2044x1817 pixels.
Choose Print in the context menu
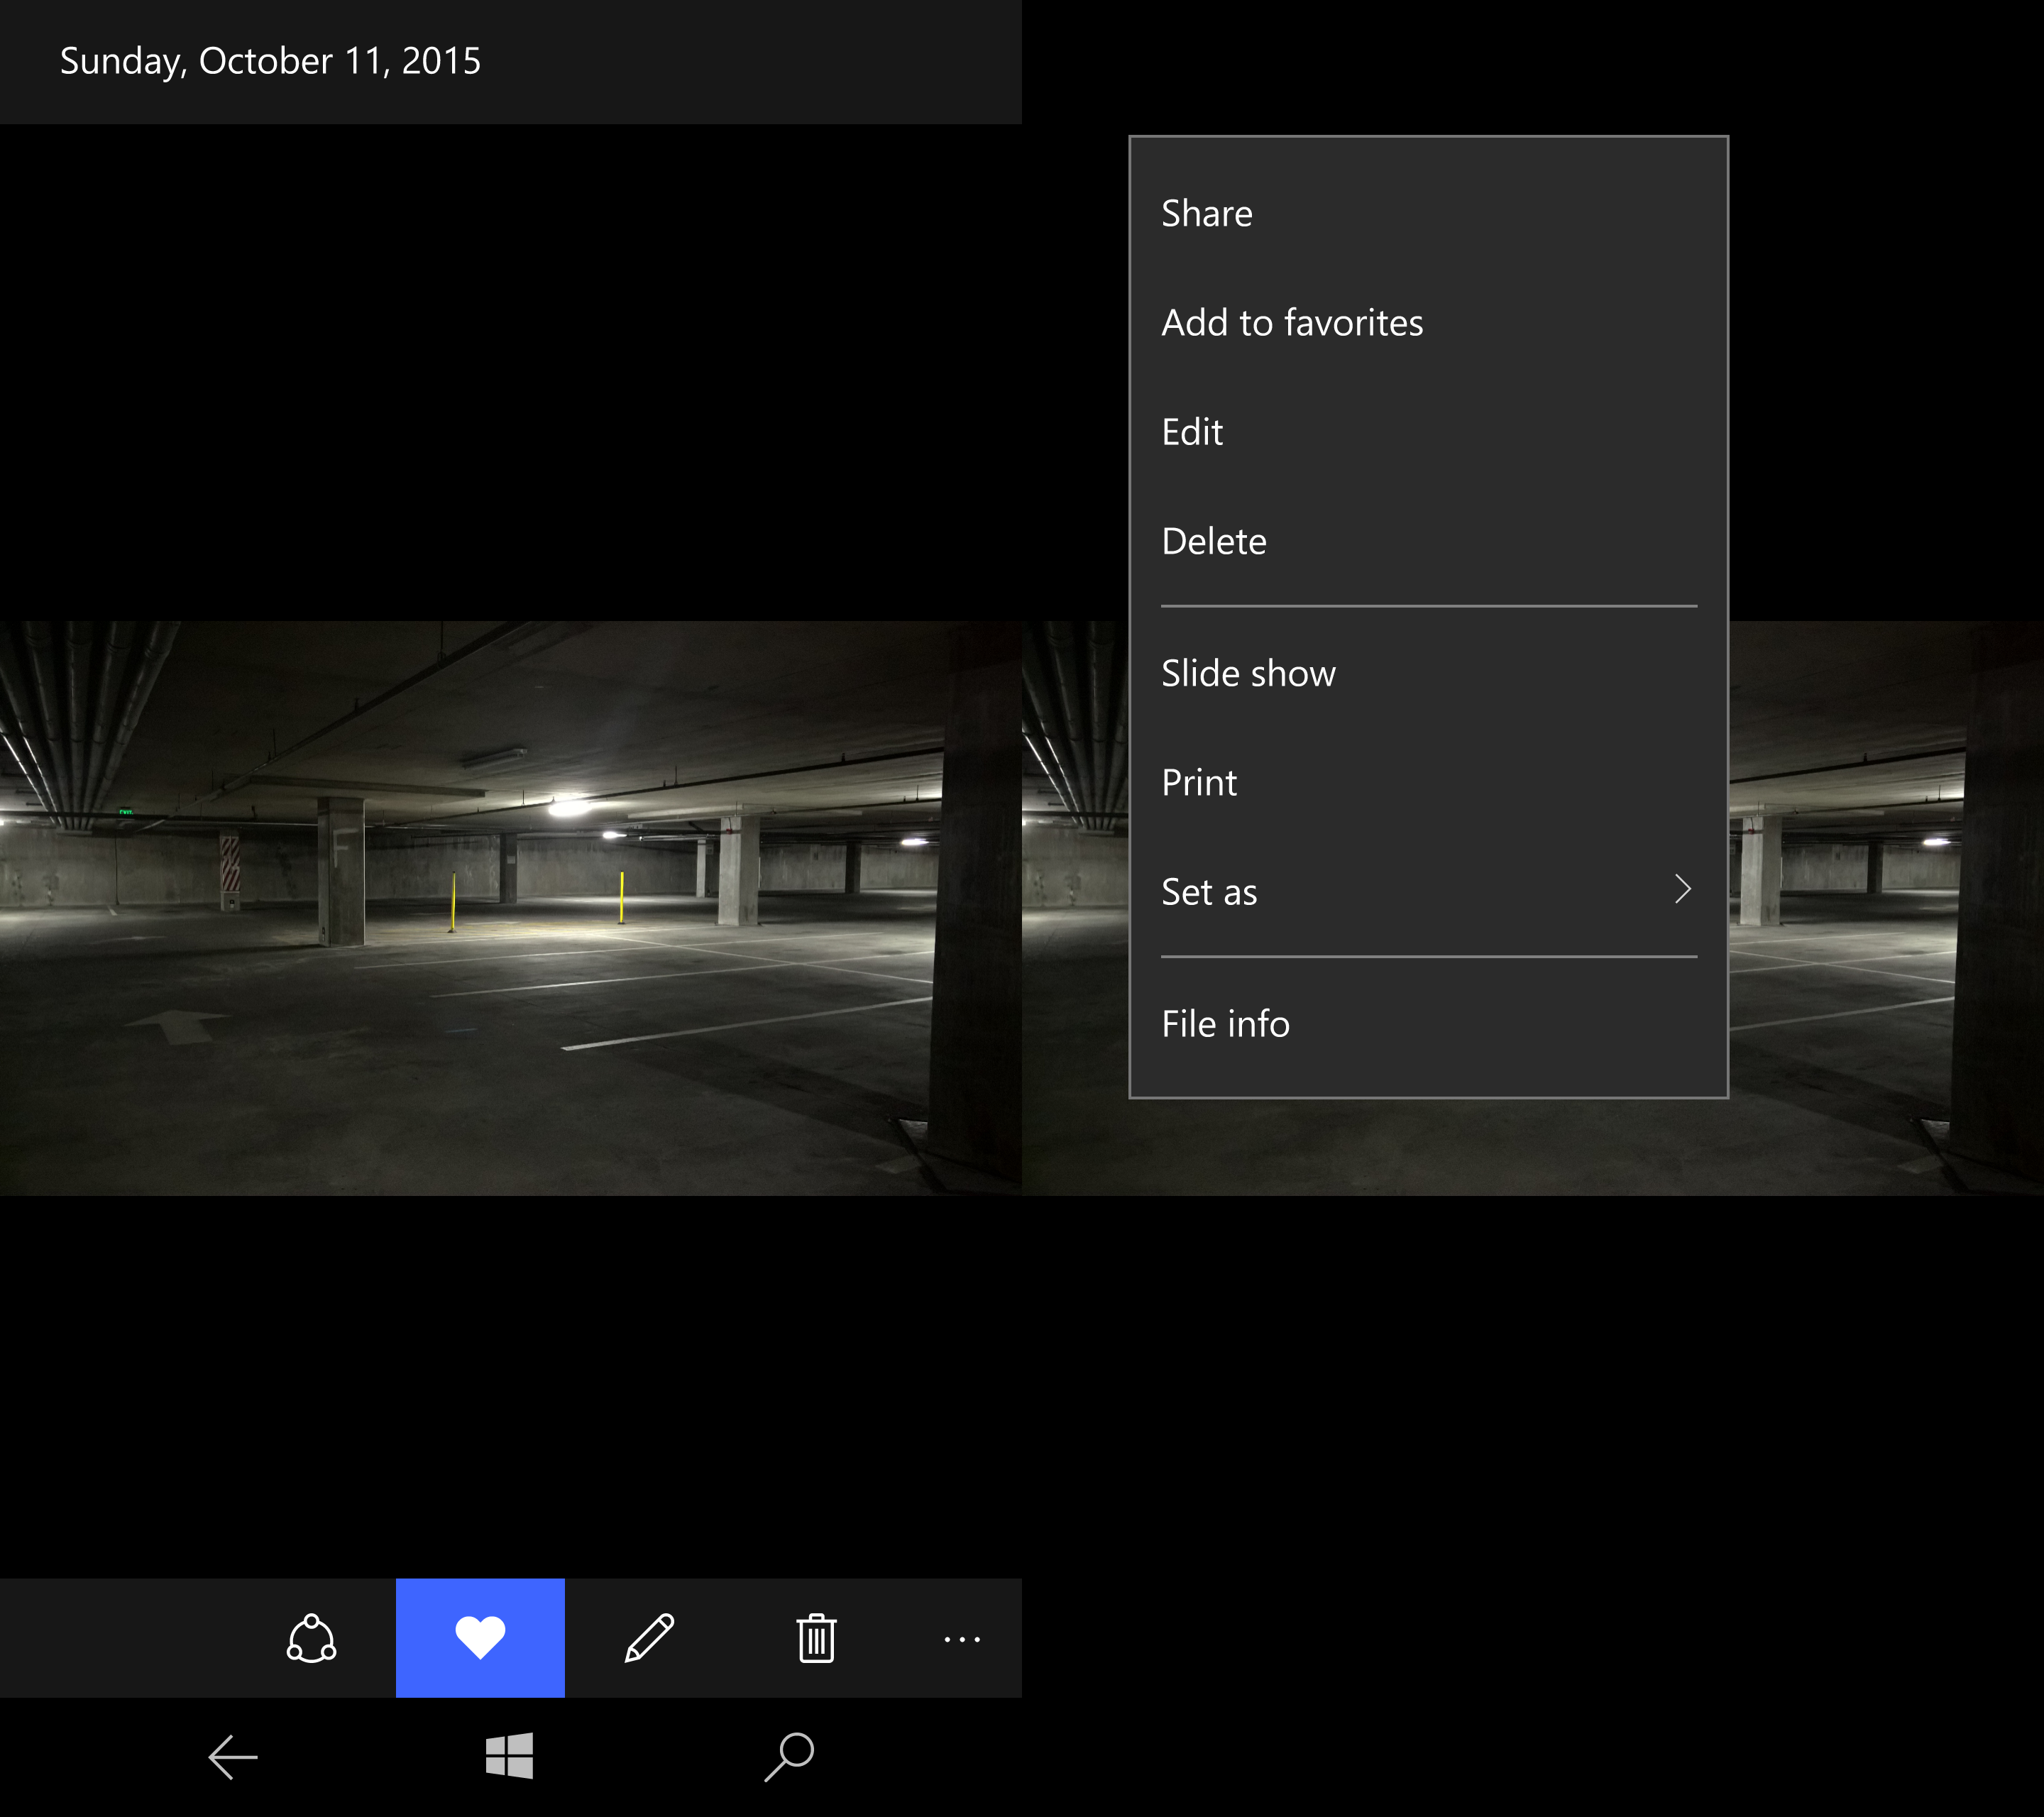click(x=1428, y=782)
